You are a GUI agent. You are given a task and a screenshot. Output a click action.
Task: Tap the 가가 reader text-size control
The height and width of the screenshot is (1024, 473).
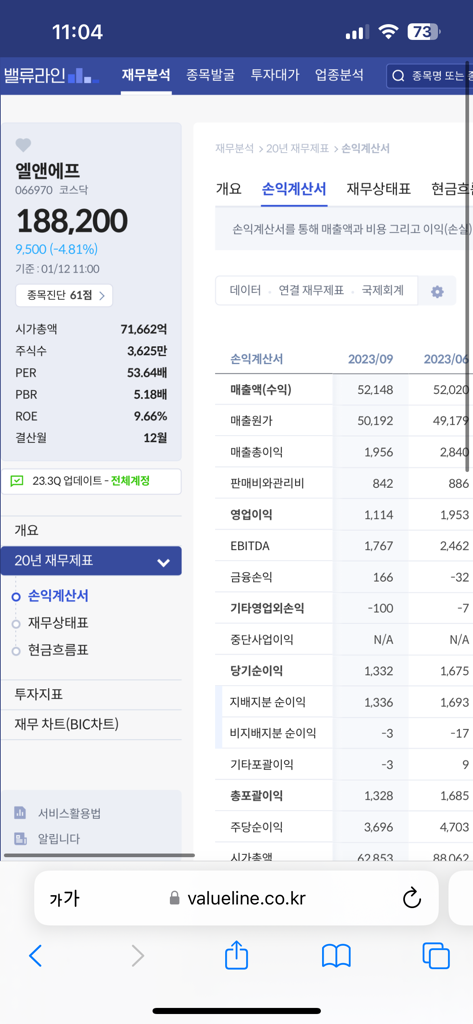point(64,899)
